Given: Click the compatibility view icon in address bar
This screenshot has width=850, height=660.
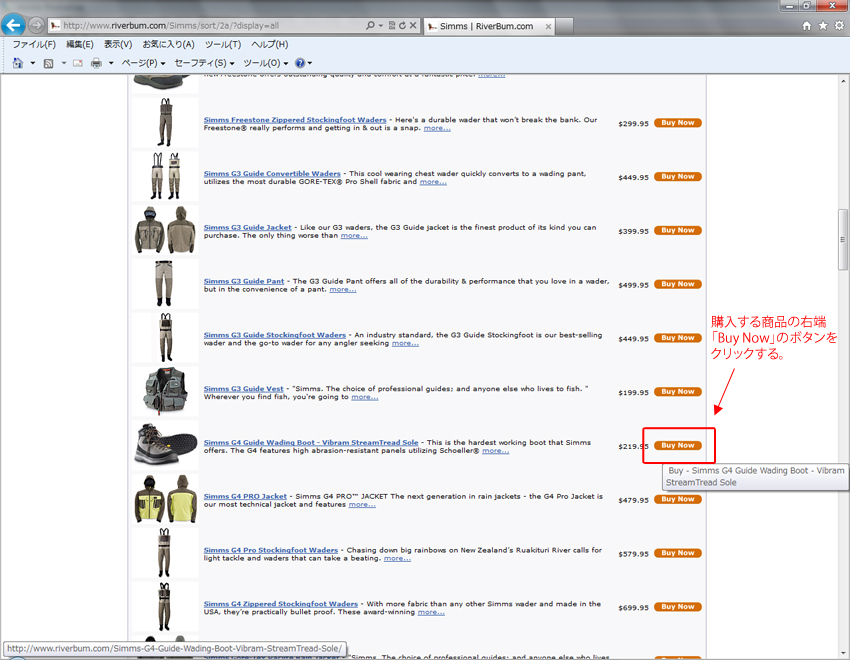Looking at the screenshot, I should (x=392, y=25).
